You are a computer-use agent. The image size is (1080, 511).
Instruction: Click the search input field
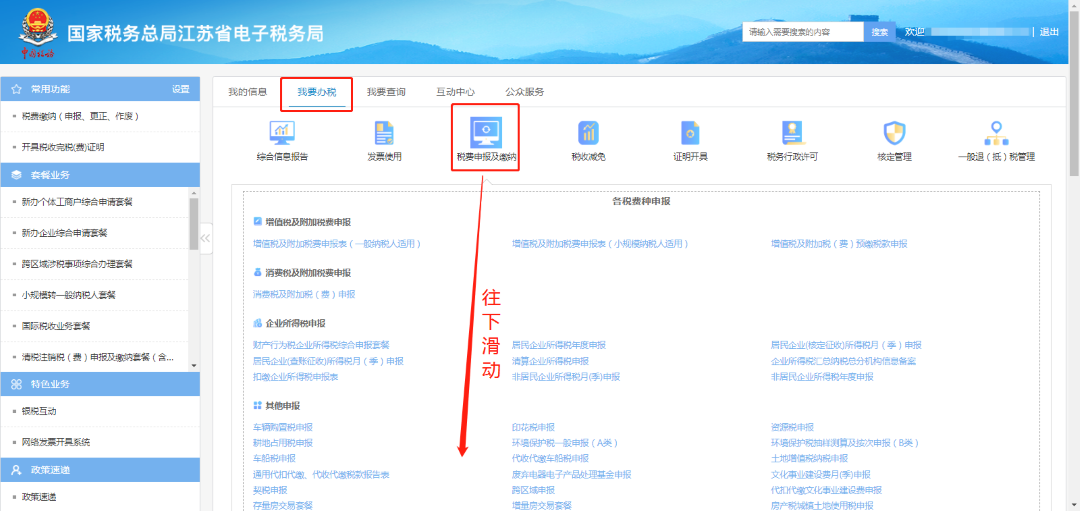click(x=803, y=32)
